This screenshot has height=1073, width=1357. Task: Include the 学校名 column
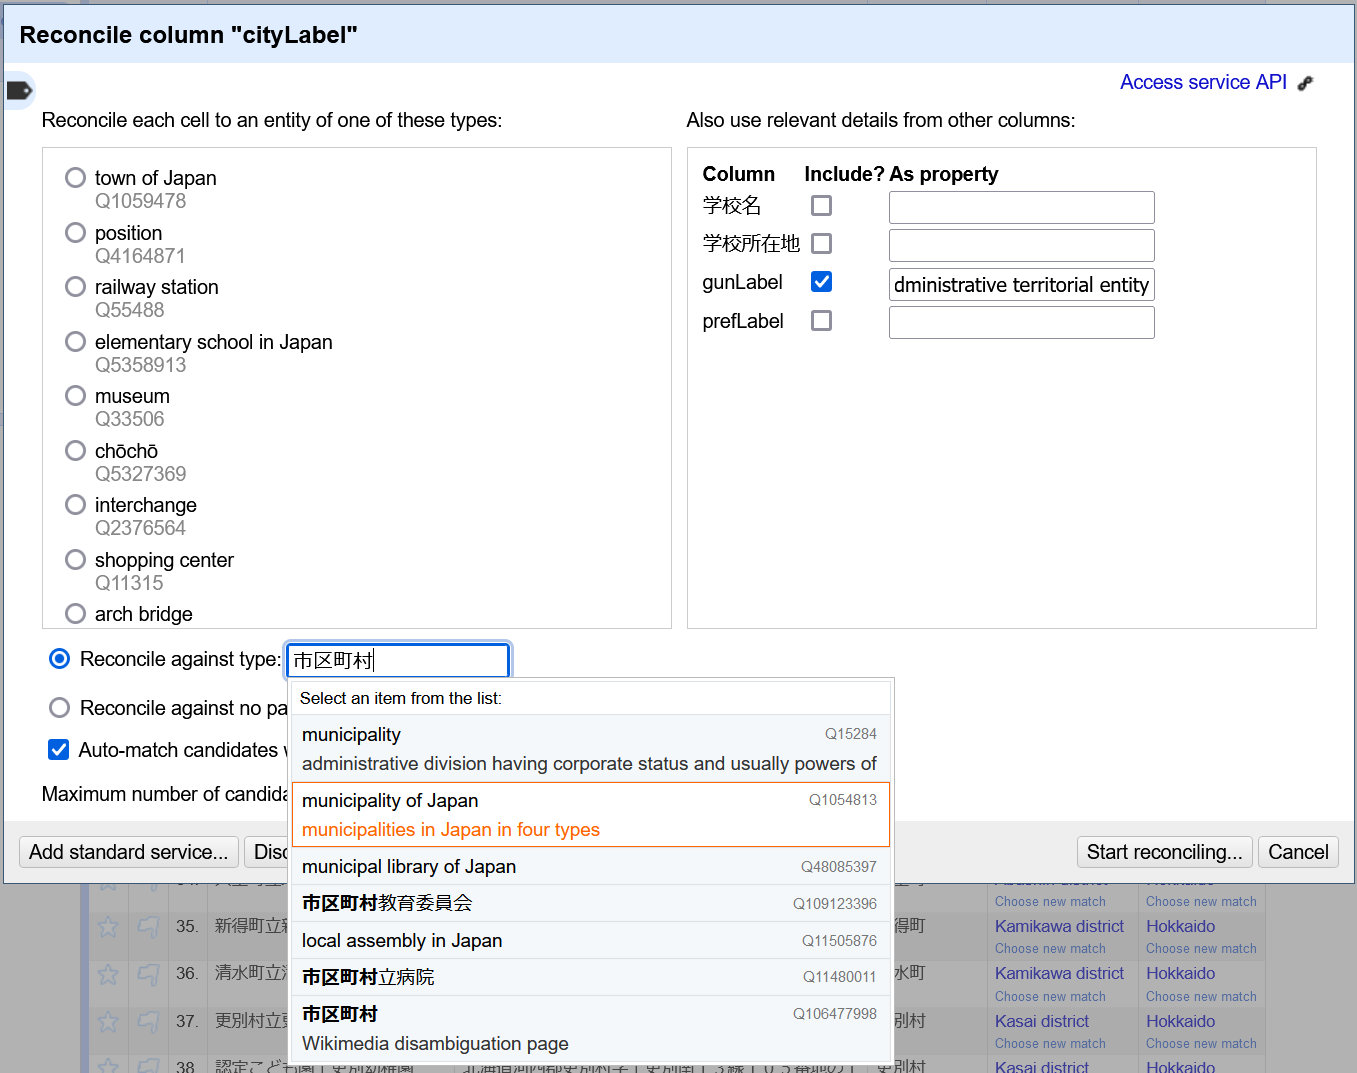[x=821, y=206]
